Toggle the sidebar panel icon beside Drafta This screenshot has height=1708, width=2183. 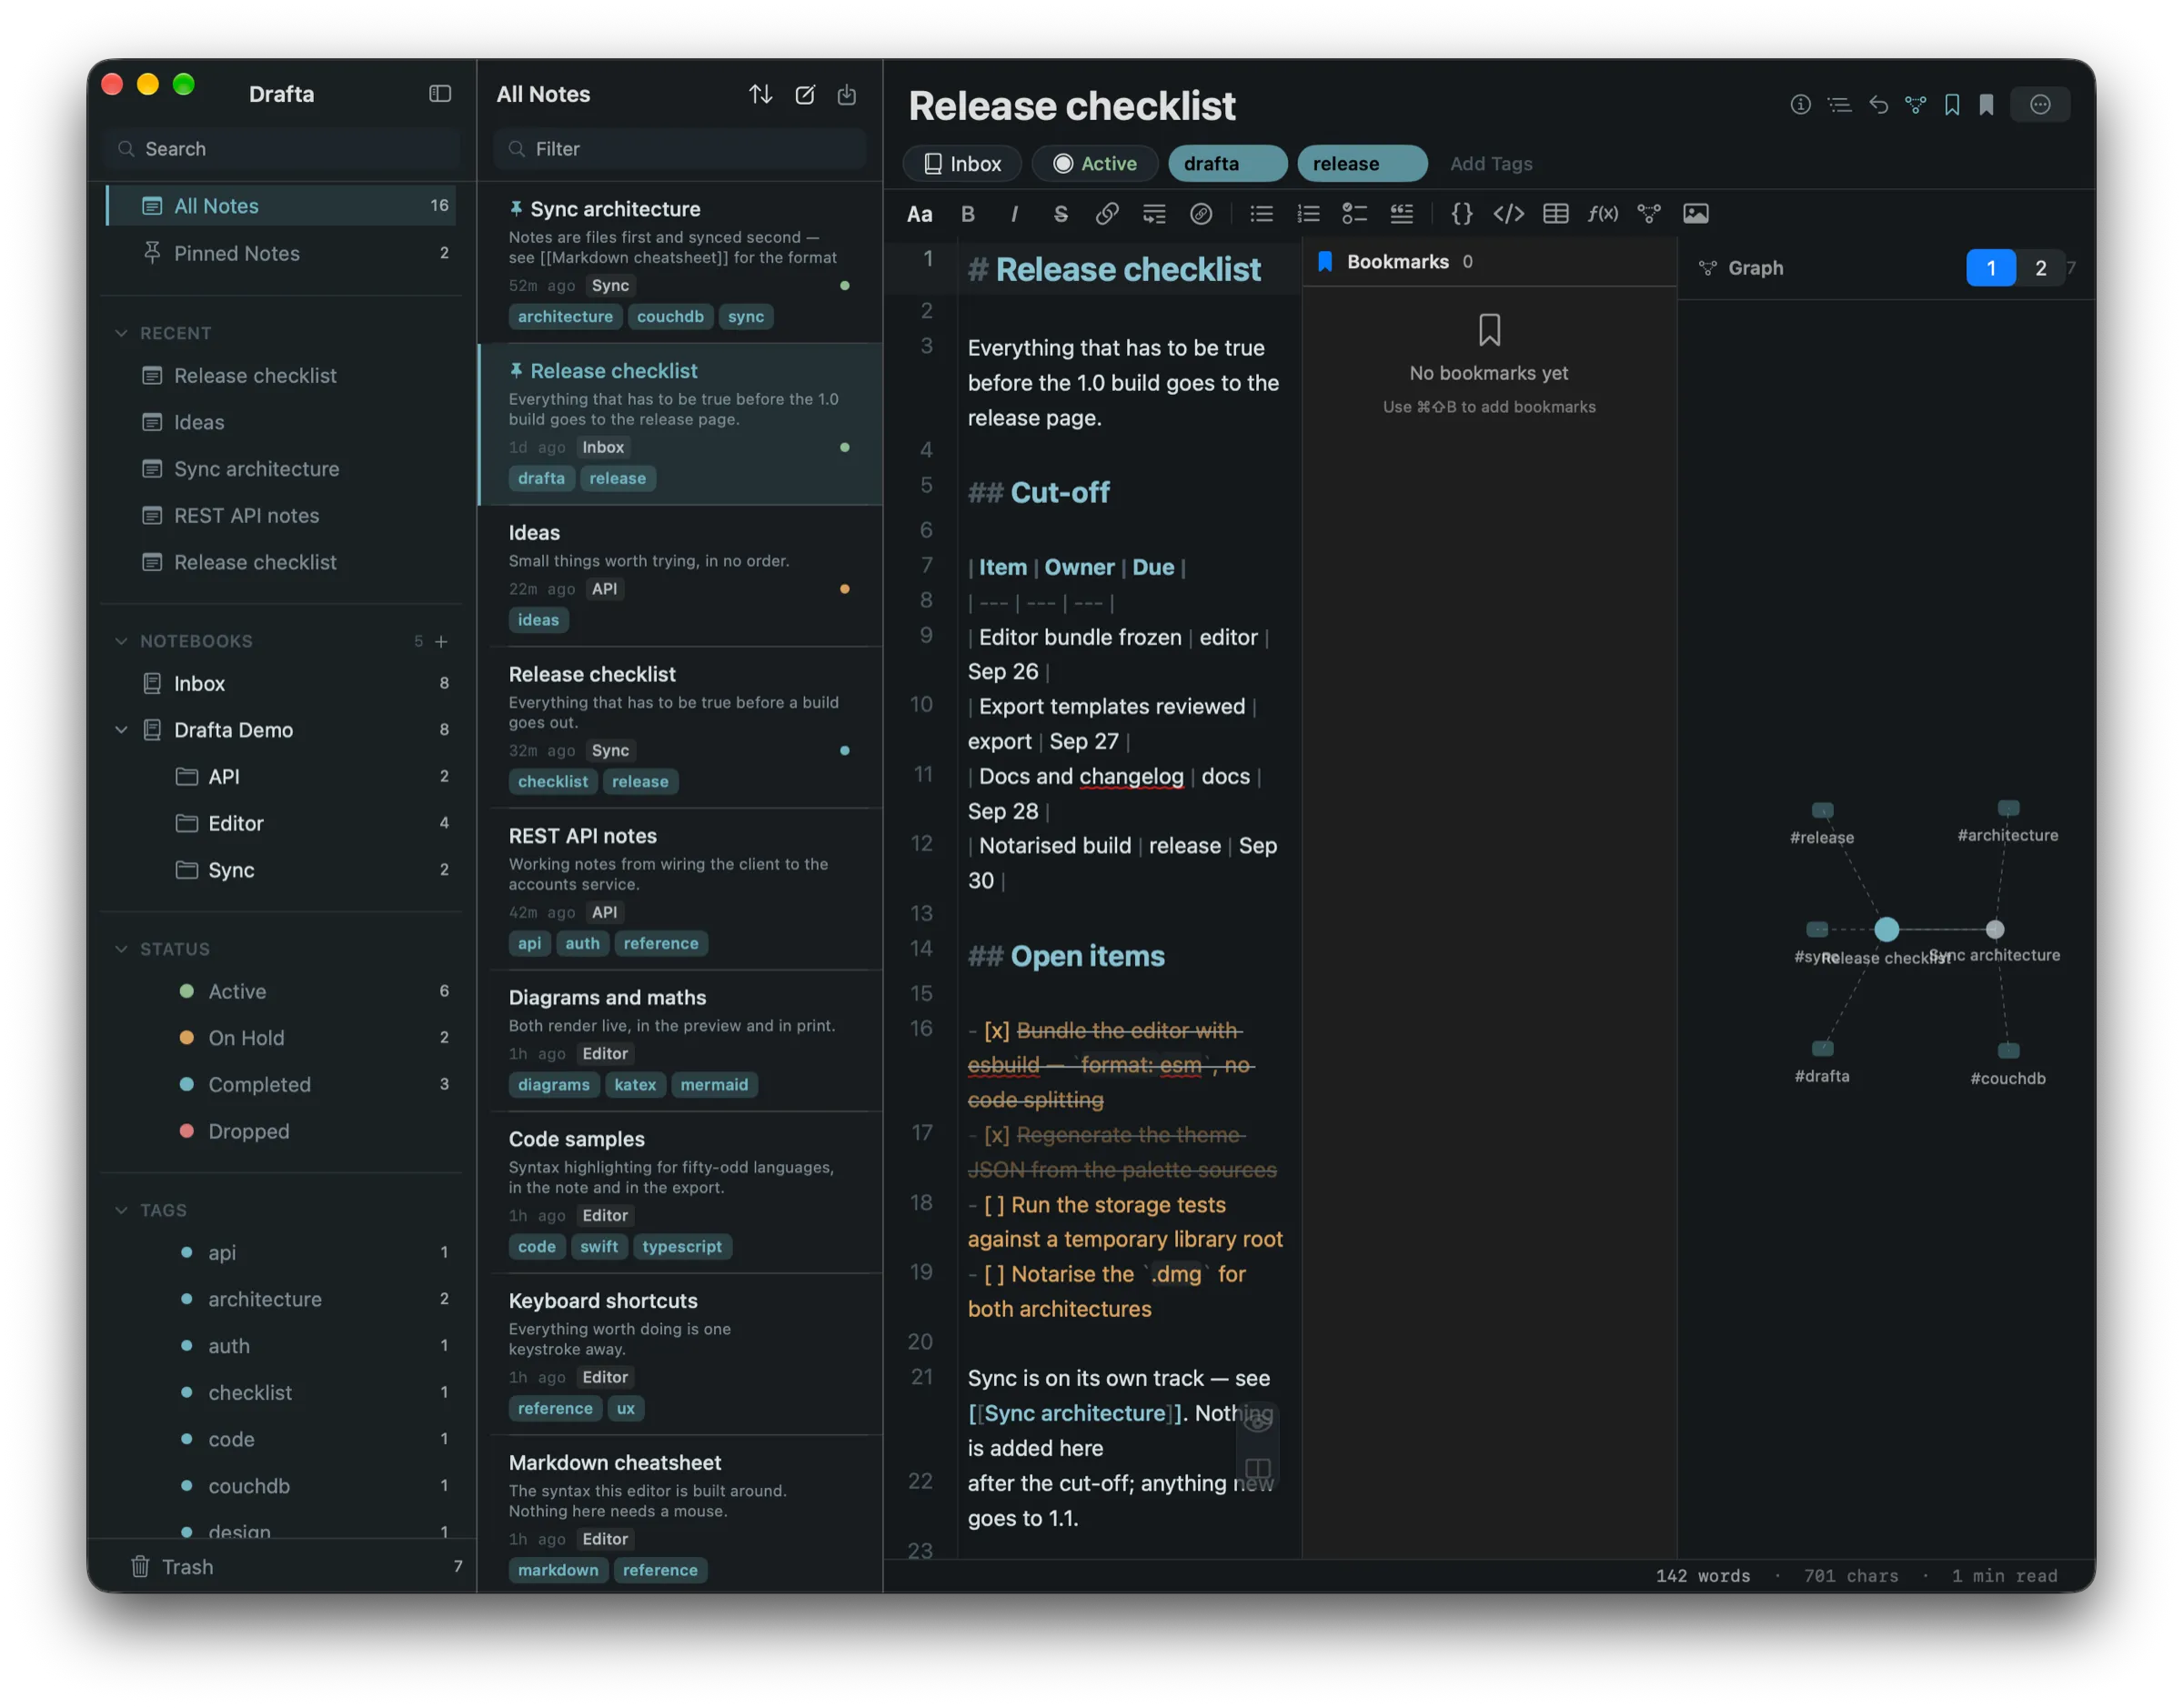(440, 94)
